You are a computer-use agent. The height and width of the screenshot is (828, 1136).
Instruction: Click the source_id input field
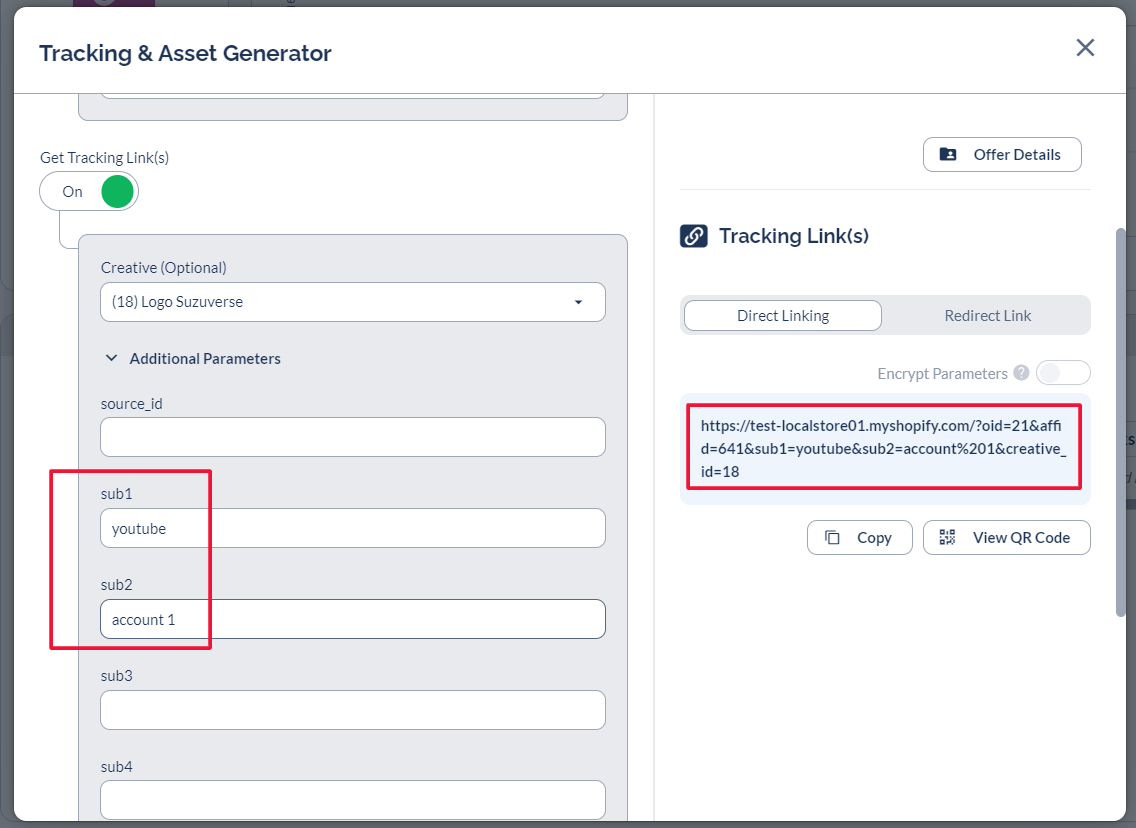pos(352,438)
